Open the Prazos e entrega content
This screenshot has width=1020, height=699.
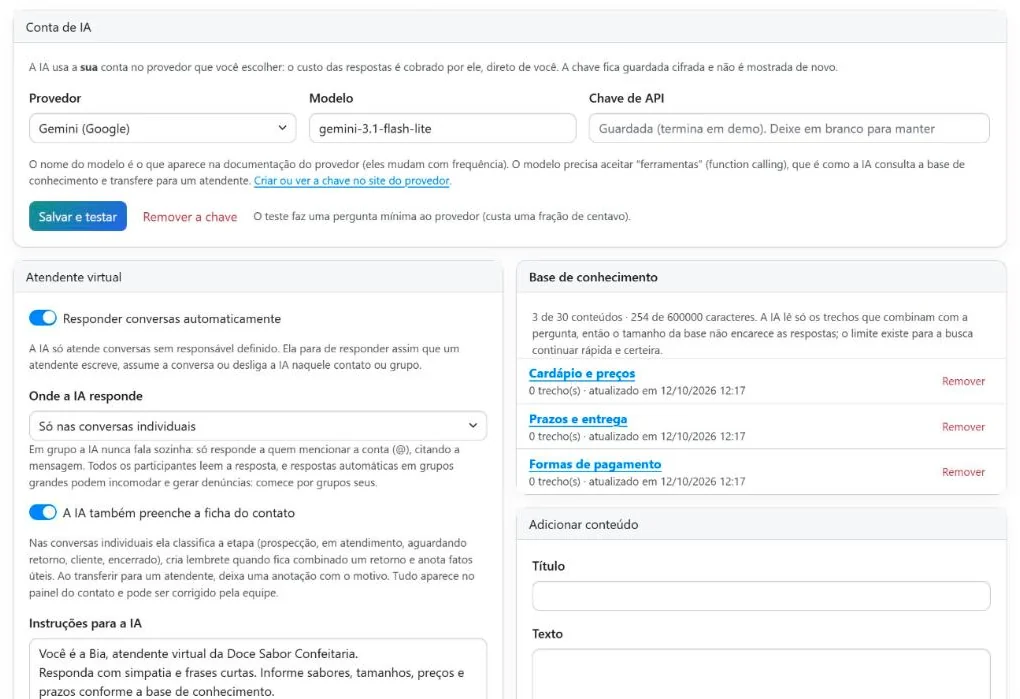[x=578, y=419]
